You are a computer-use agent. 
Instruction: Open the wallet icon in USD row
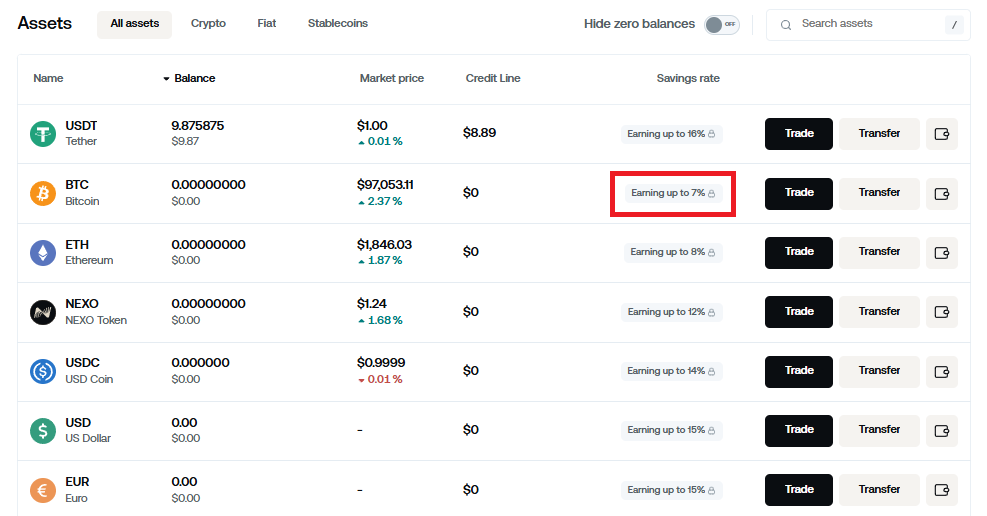pos(942,430)
